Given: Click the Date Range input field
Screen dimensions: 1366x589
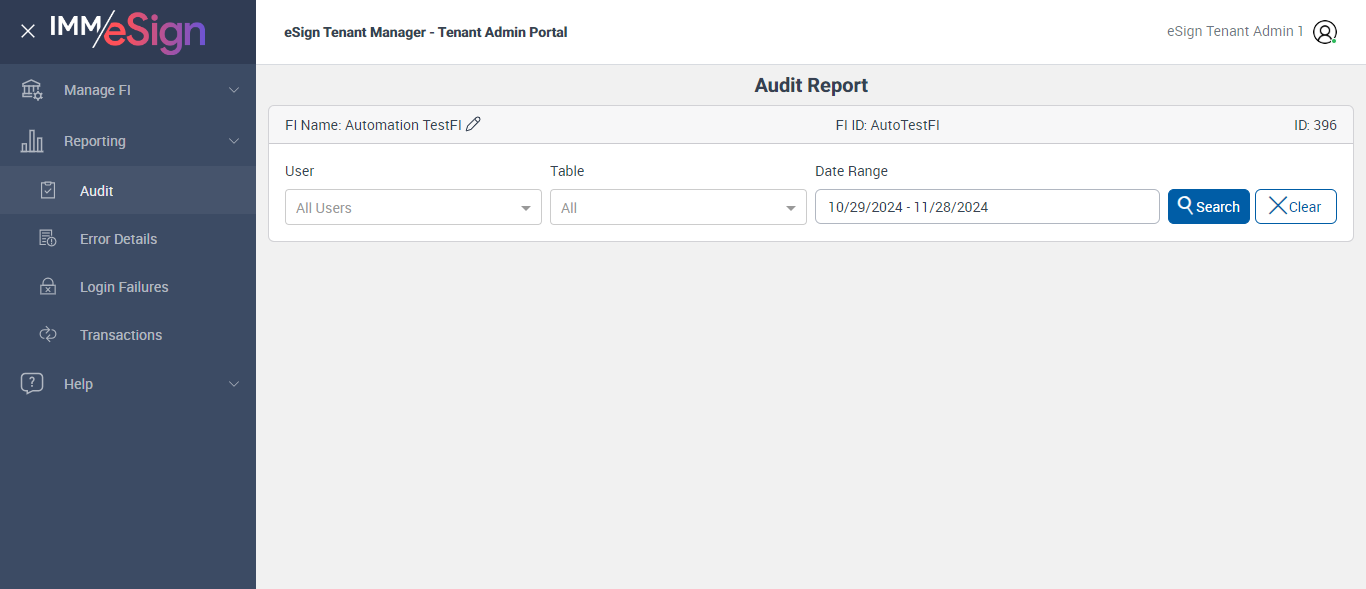Looking at the screenshot, I should (x=986, y=207).
